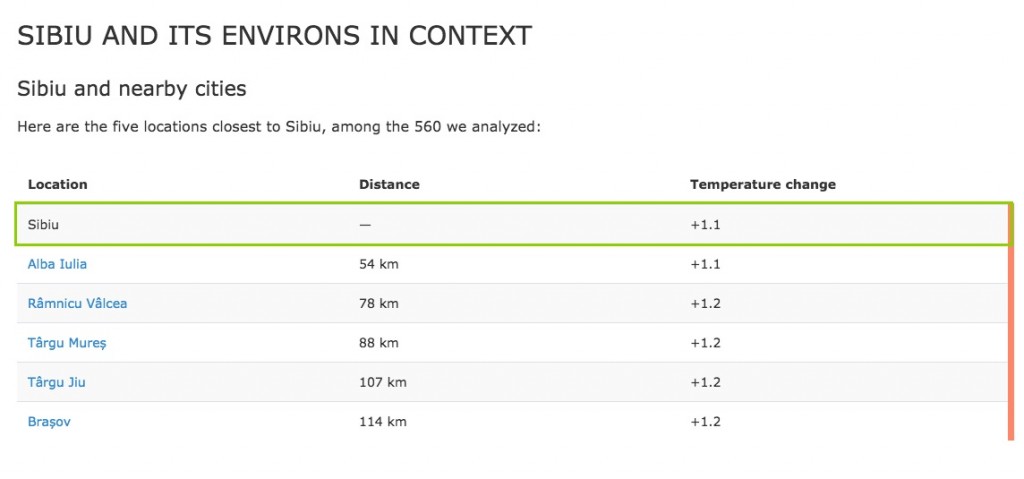The width and height of the screenshot is (1024, 479).
Task: Click the Sibiu and its environs title
Action: click(274, 36)
